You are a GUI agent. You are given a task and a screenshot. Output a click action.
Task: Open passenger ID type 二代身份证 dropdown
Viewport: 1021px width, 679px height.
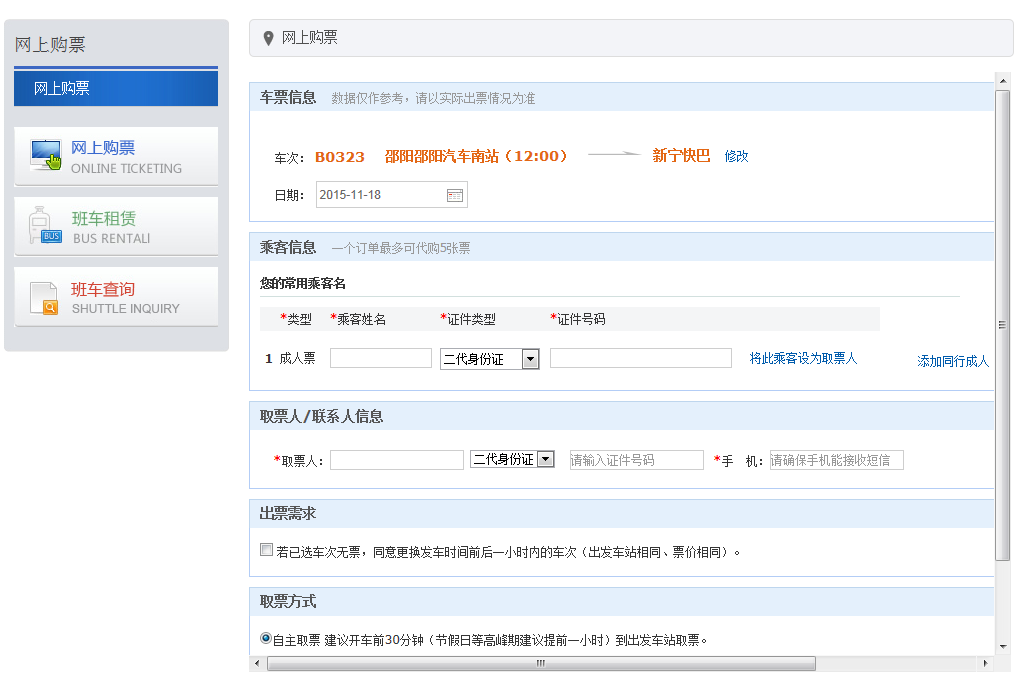489,359
